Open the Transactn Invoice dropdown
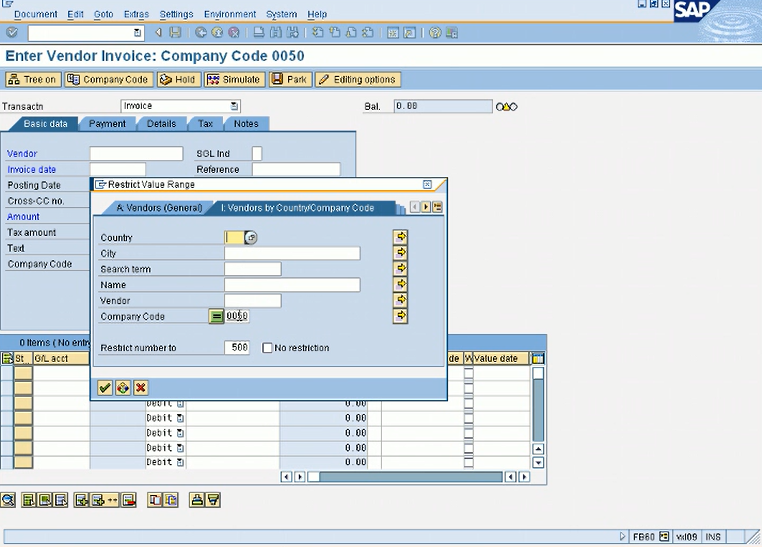This screenshot has width=762, height=547. [x=234, y=106]
